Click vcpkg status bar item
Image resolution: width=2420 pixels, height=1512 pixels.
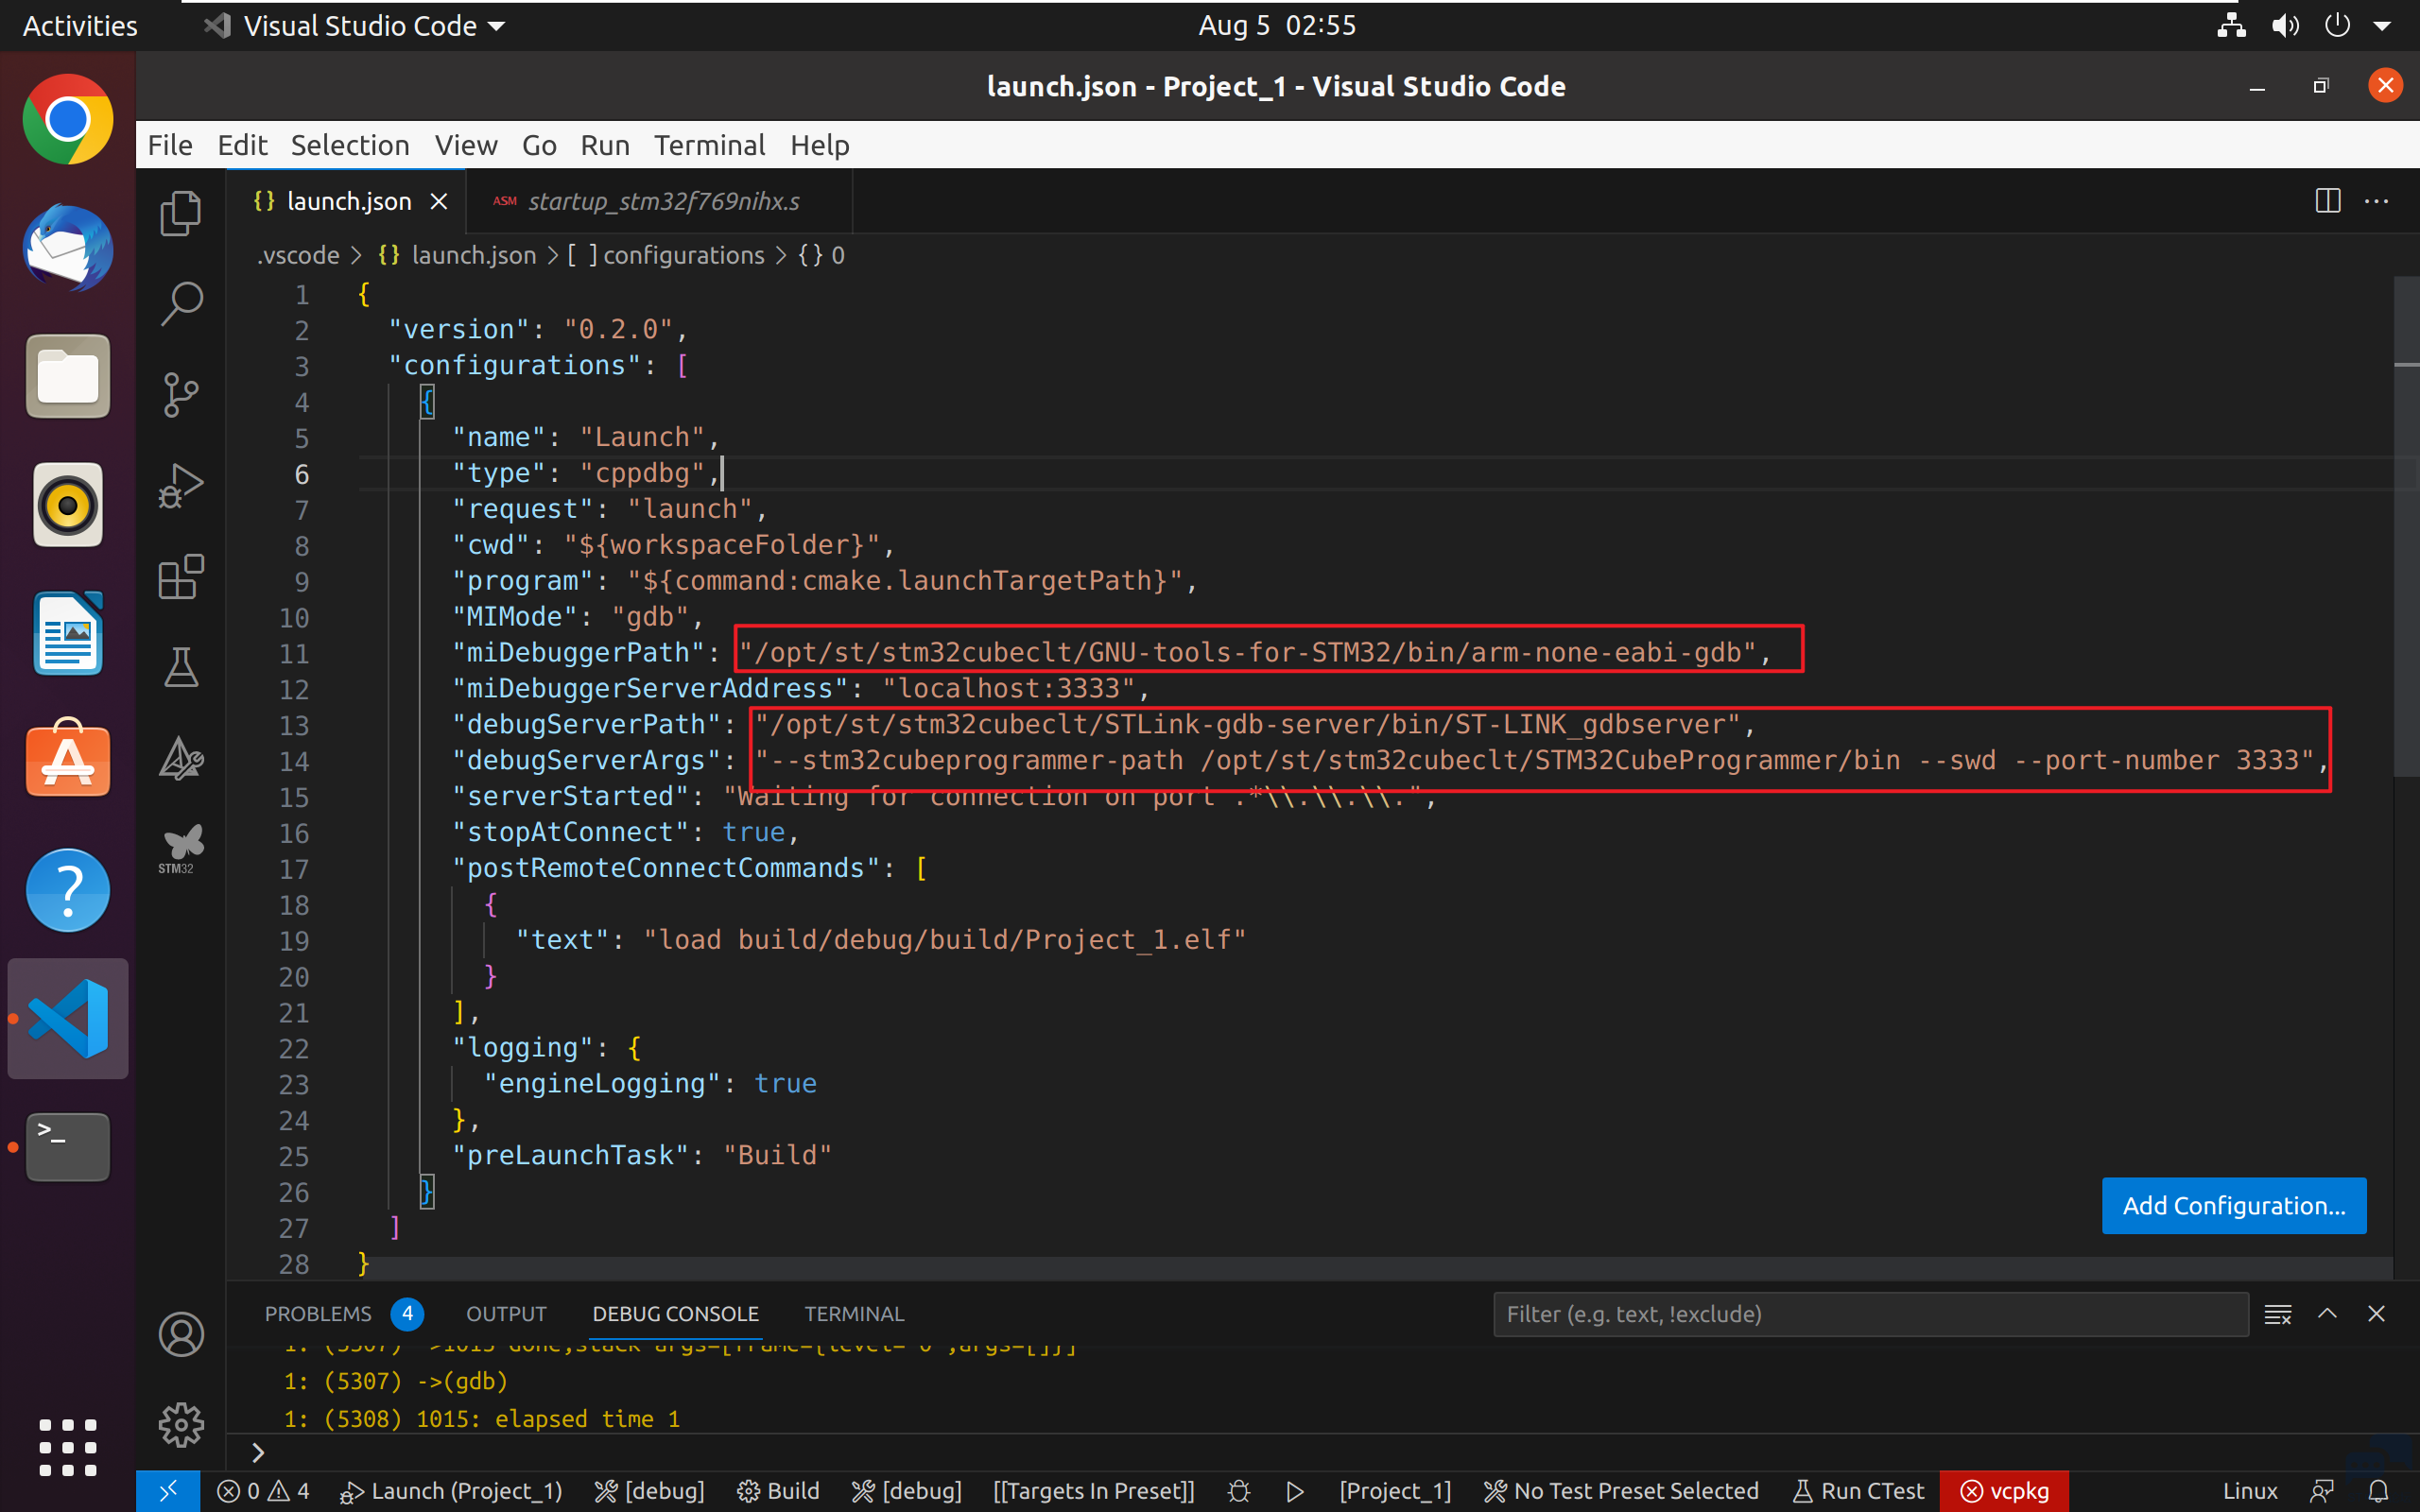[x=2004, y=1491]
